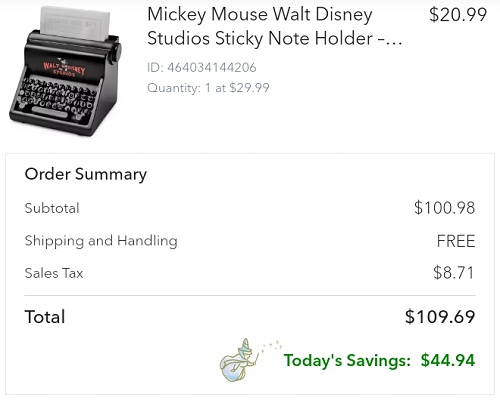
Task: Open the typewriter sticky note holder thumbnail
Action: pyautogui.click(x=65, y=71)
